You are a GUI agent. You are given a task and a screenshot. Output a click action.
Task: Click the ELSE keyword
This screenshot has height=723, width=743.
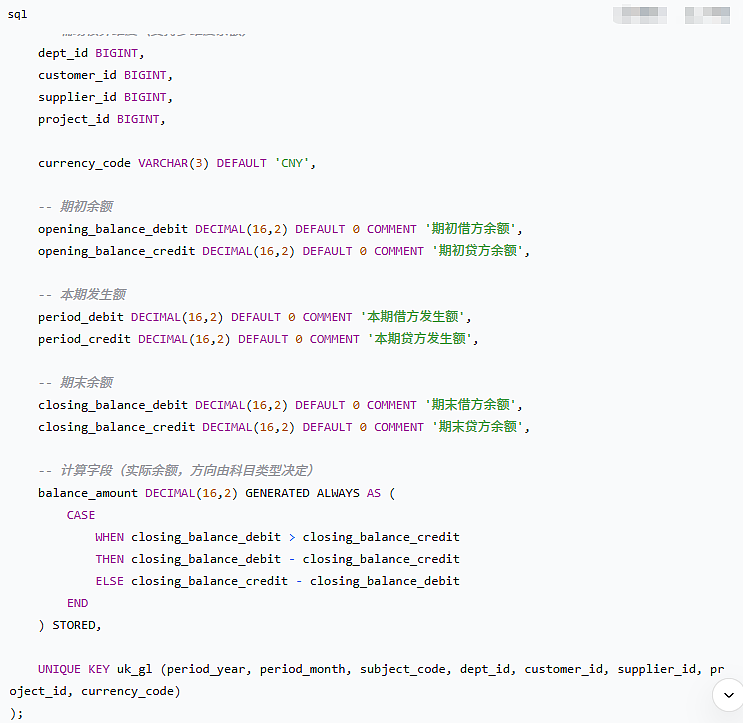tap(109, 581)
